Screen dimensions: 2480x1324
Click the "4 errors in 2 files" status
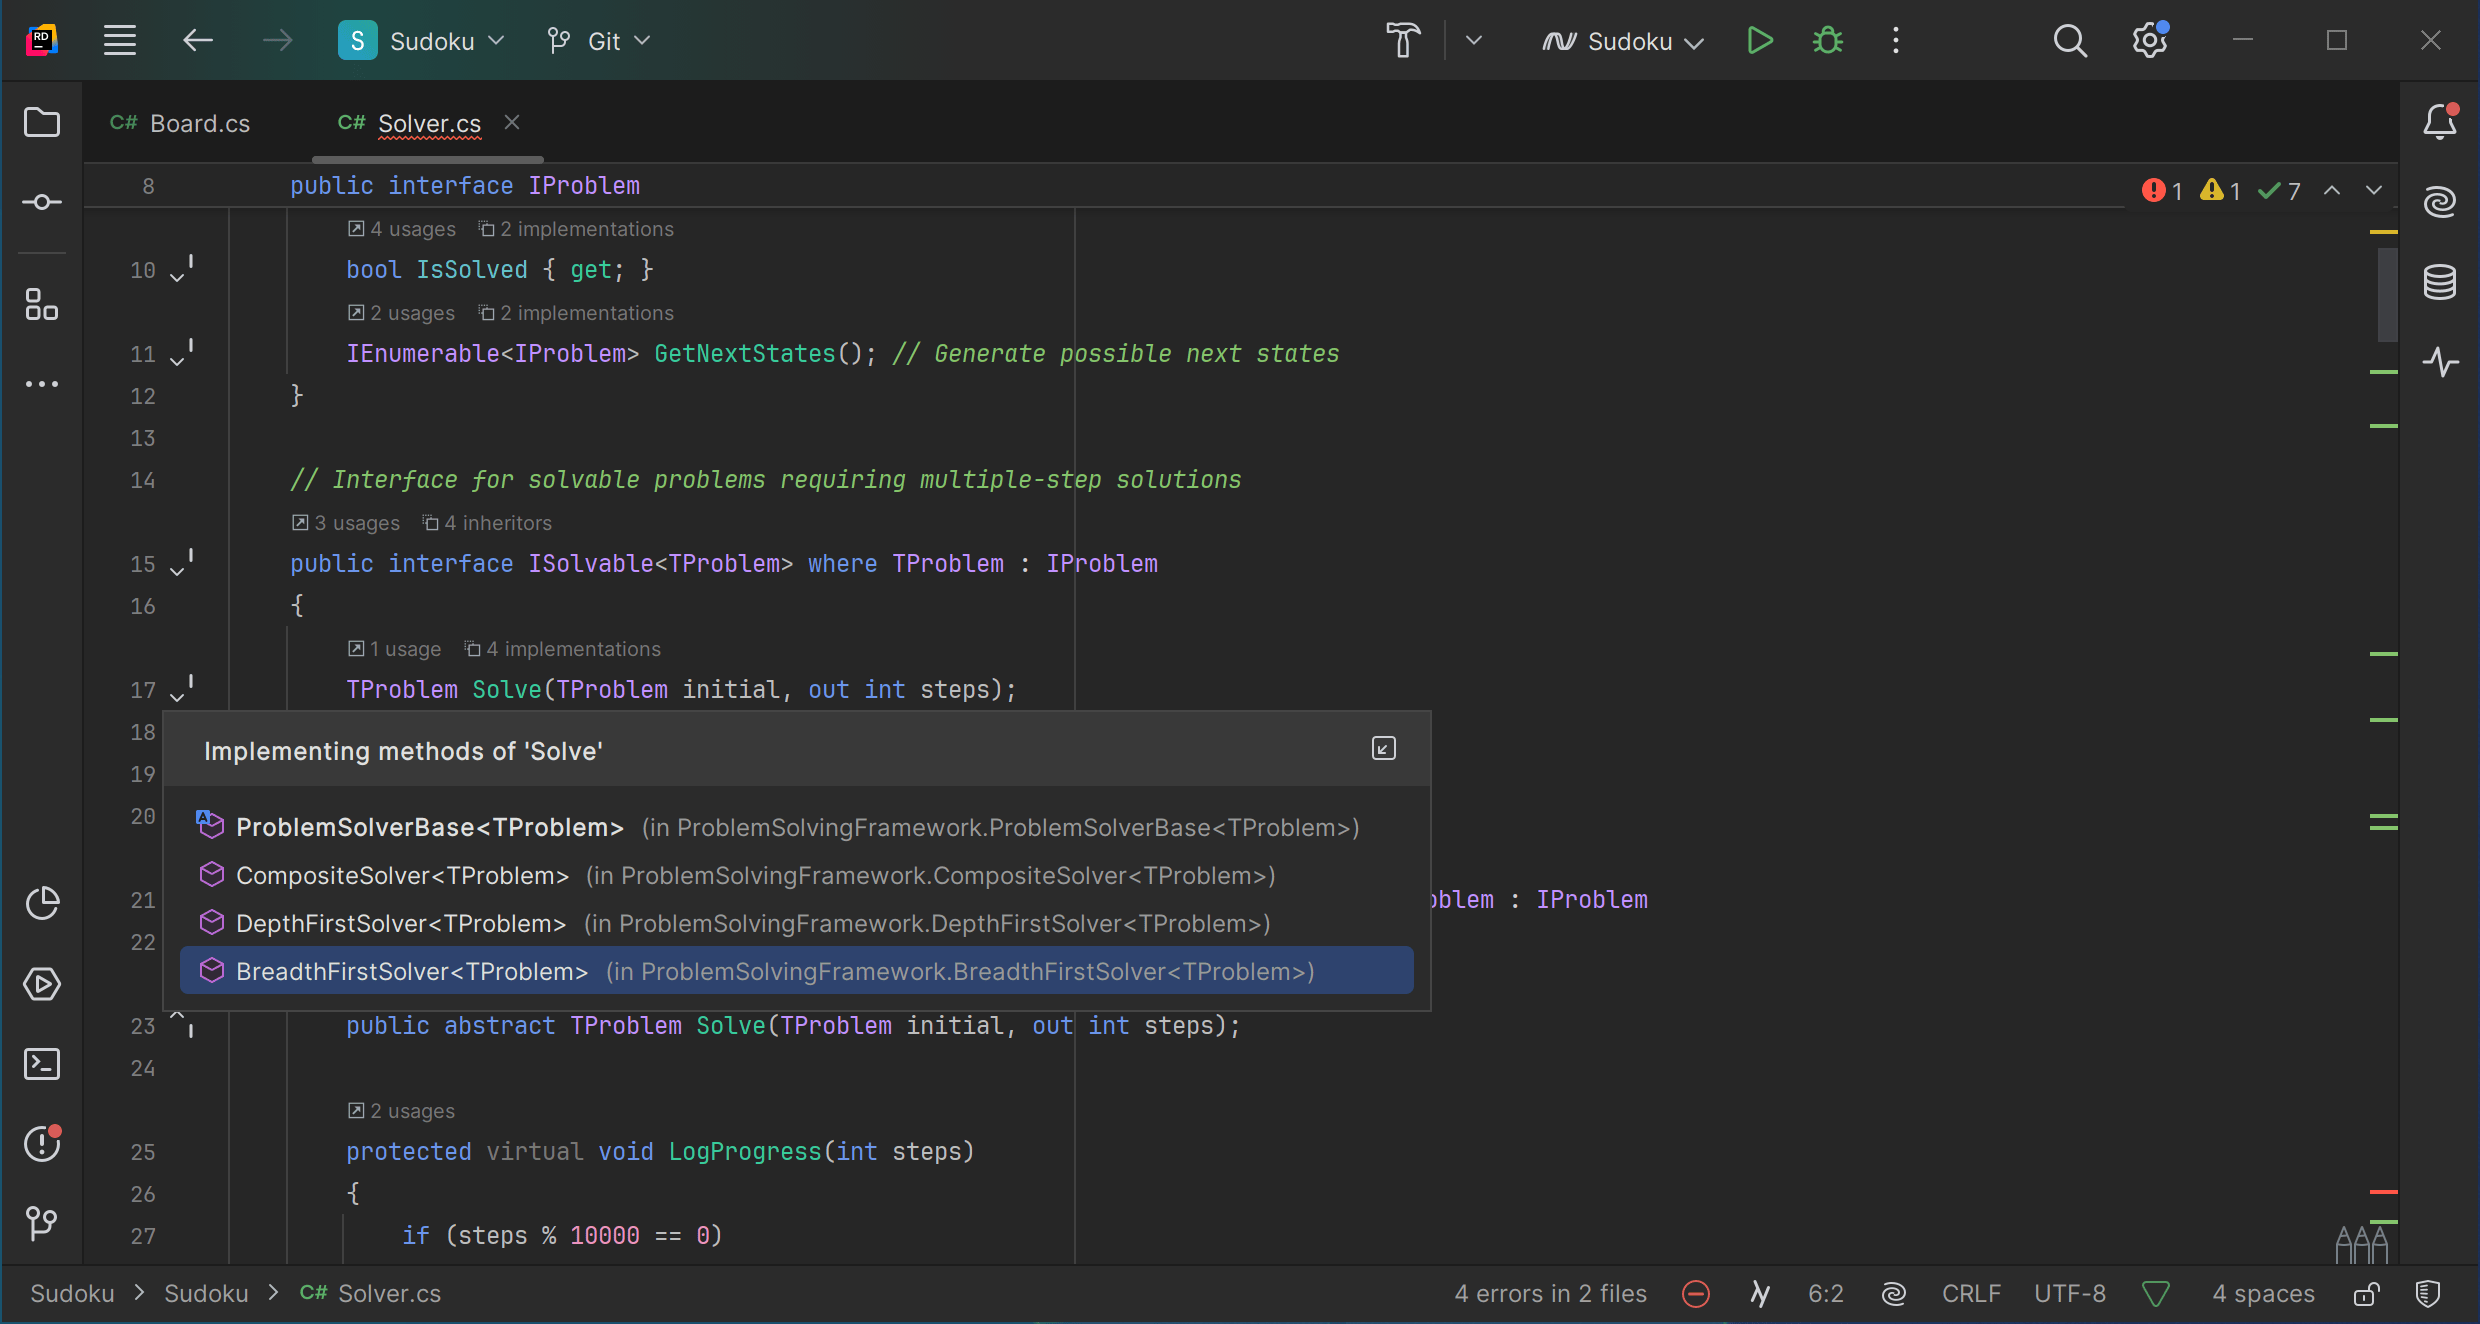point(1550,1294)
